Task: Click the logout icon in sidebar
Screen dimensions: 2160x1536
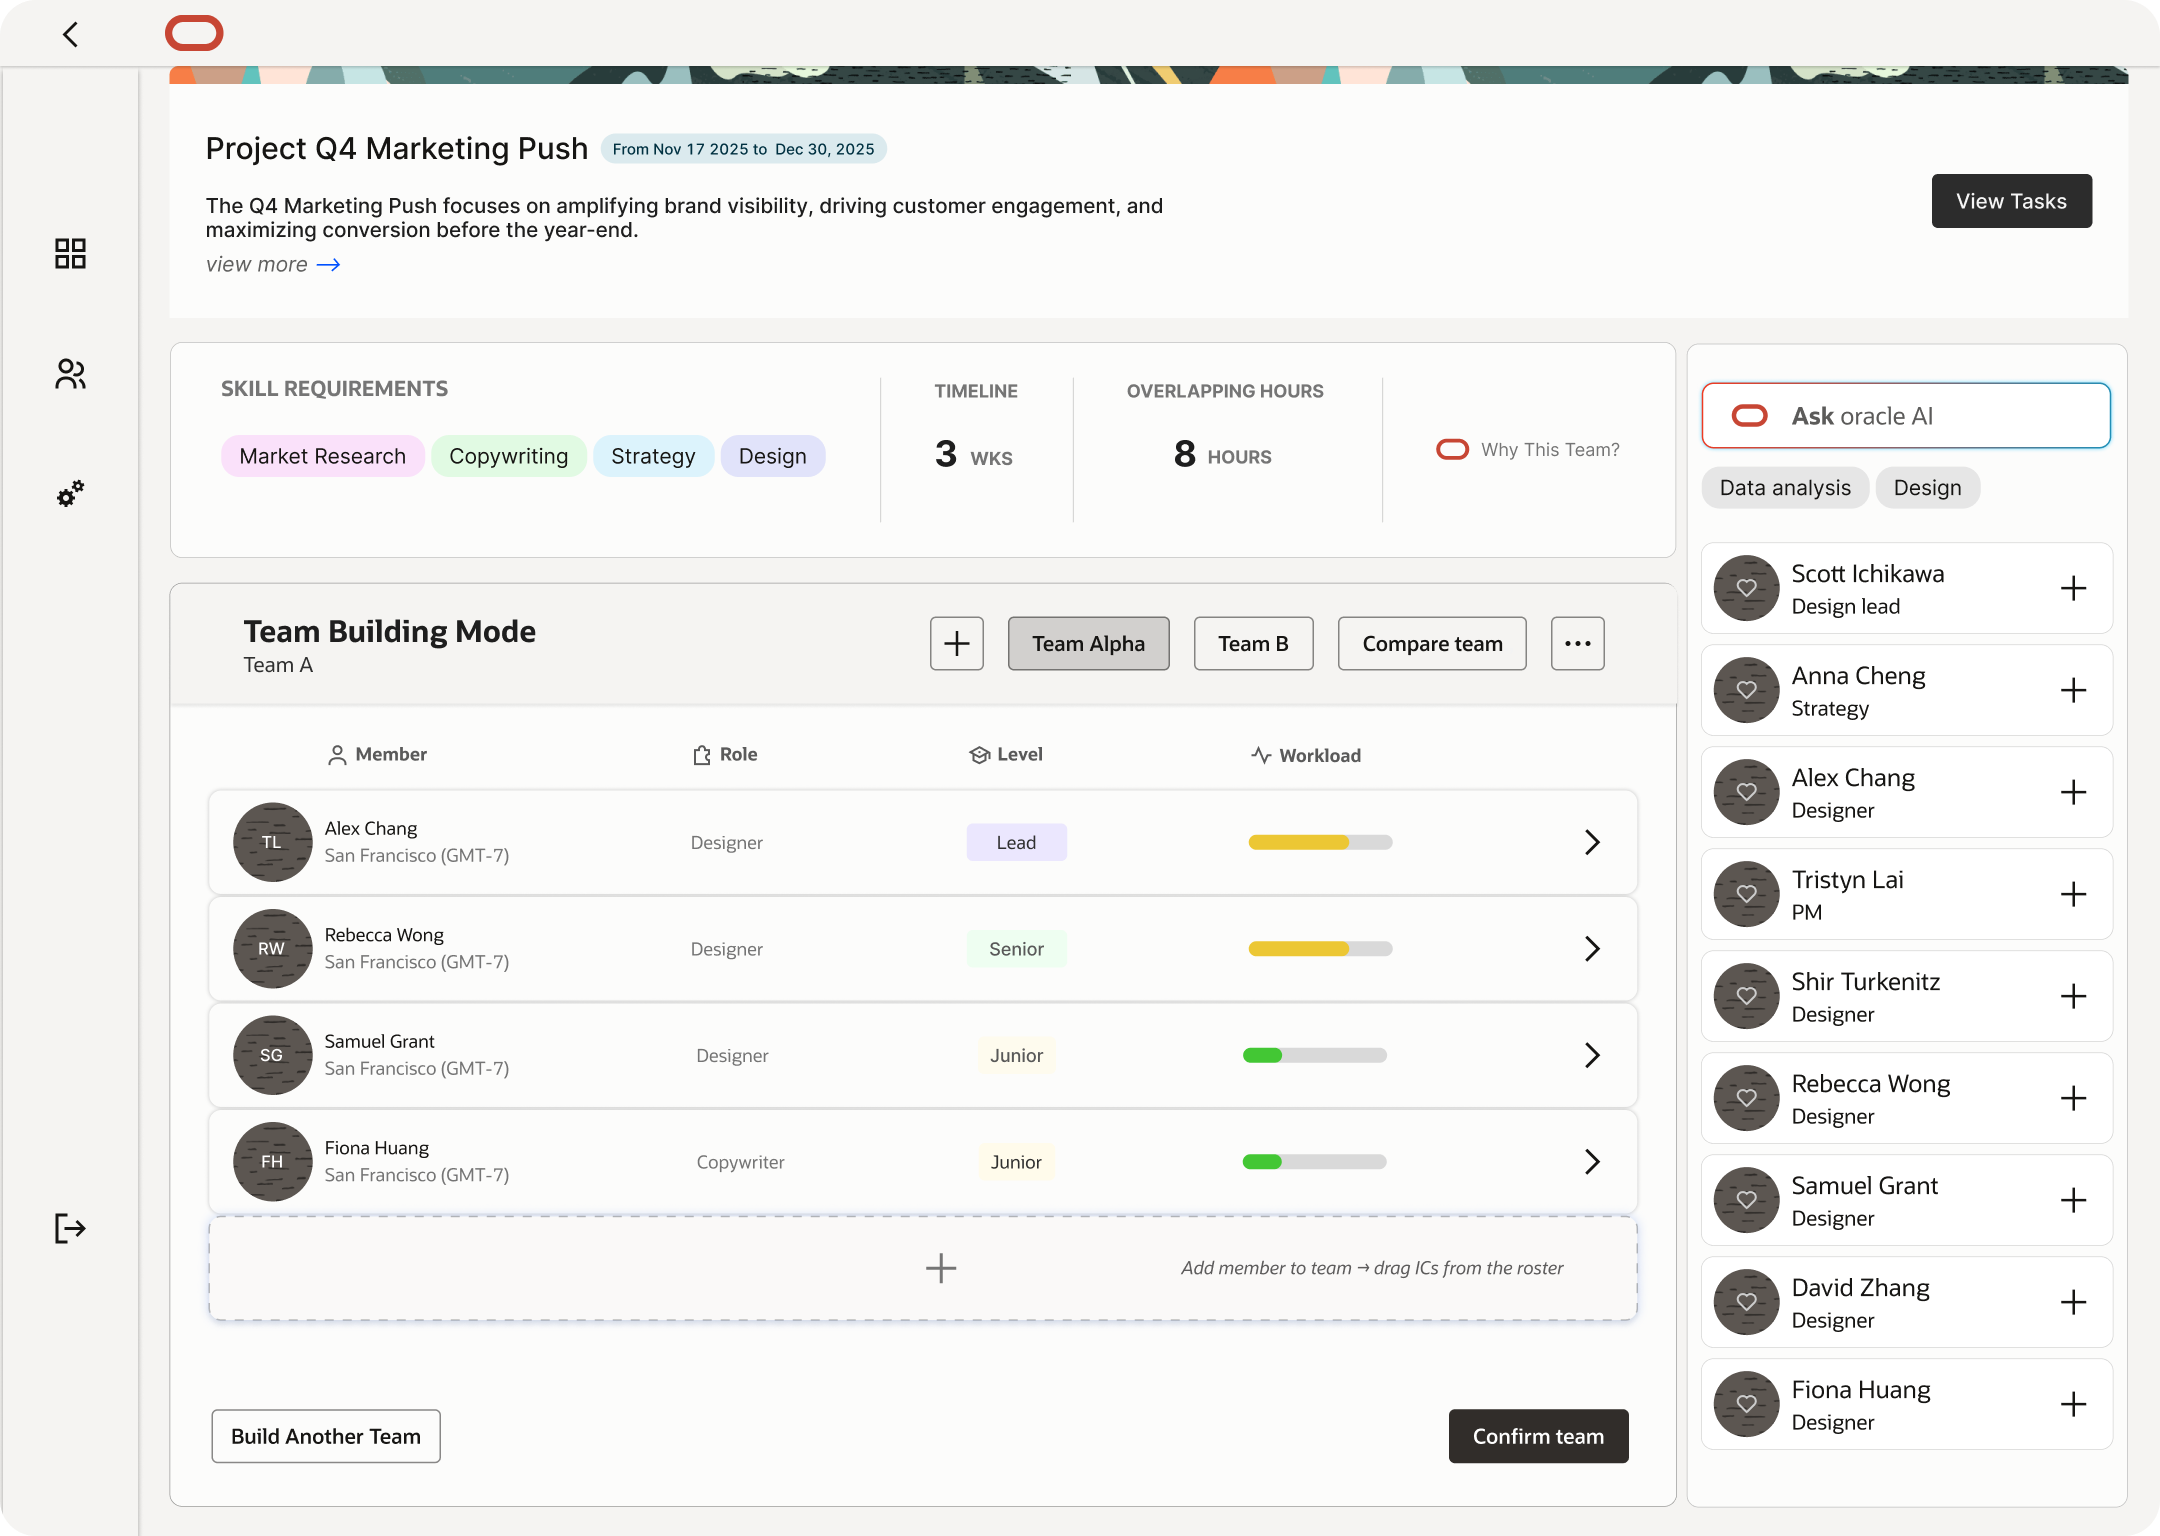Action: pyautogui.click(x=70, y=1228)
